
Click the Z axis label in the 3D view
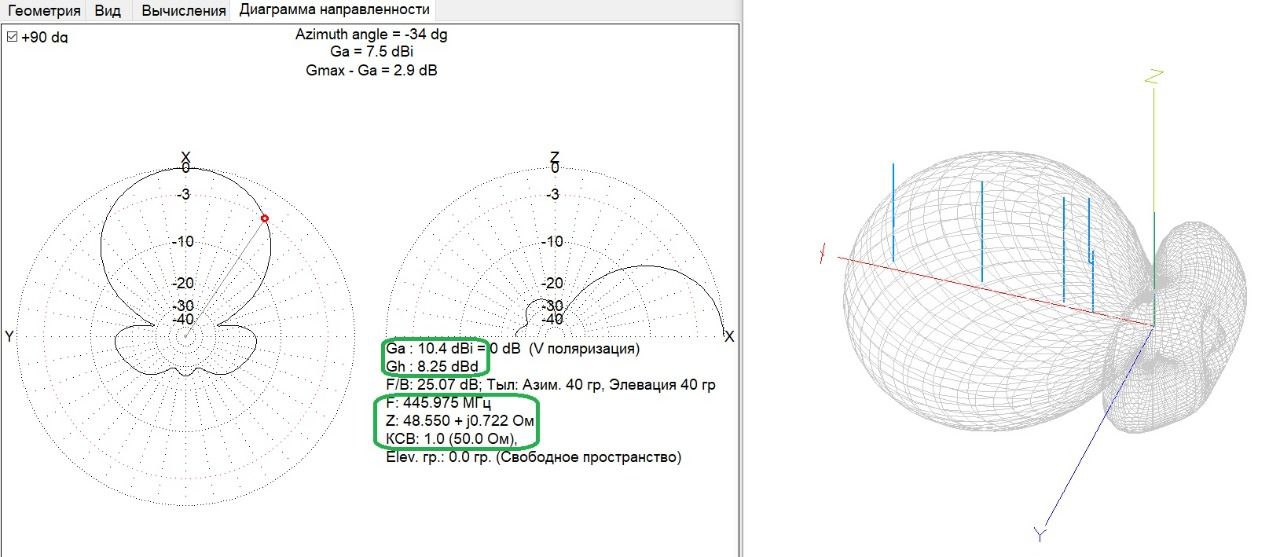pyautogui.click(x=1154, y=76)
